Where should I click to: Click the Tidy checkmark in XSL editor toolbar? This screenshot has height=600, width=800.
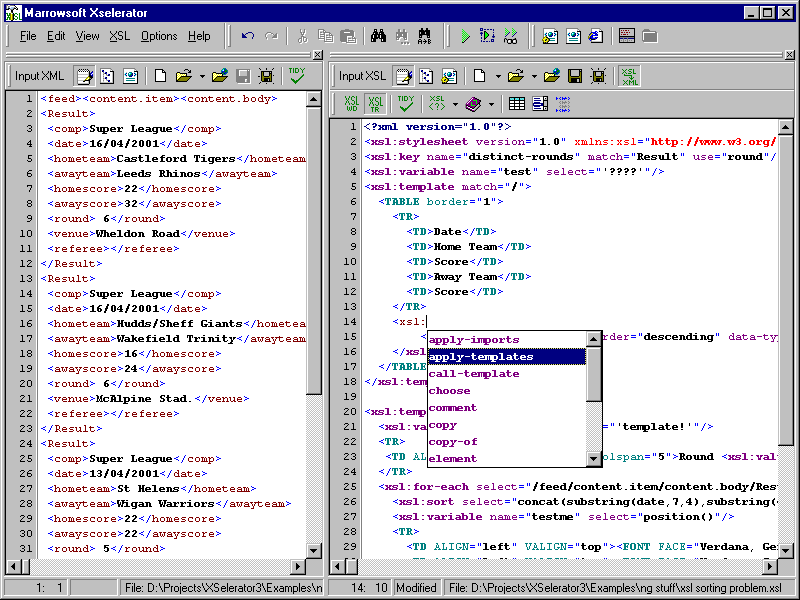(x=406, y=104)
